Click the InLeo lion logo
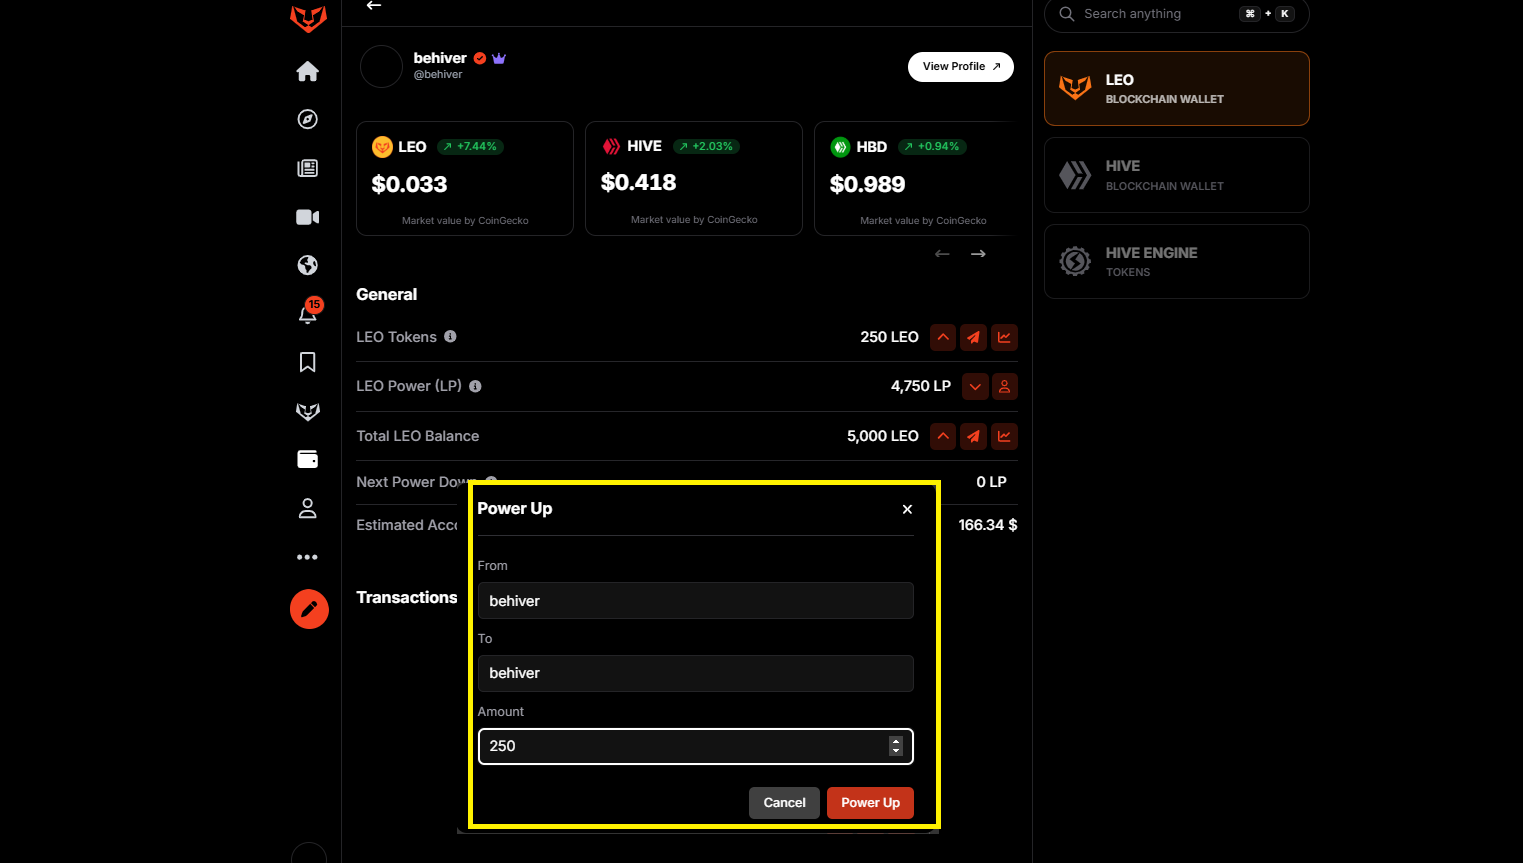Image resolution: width=1523 pixels, height=863 pixels. tap(308, 19)
